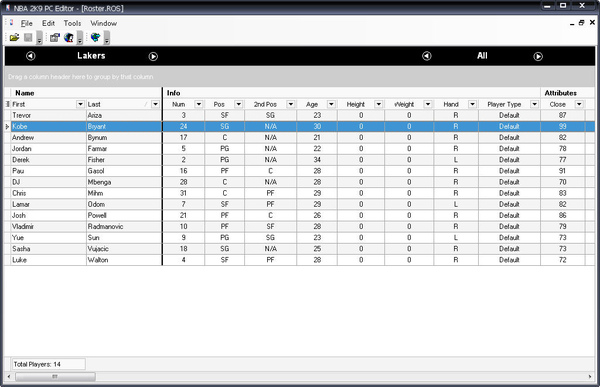The image size is (600, 387).
Task: Open filter dropdown for Height column
Action: coord(378,104)
